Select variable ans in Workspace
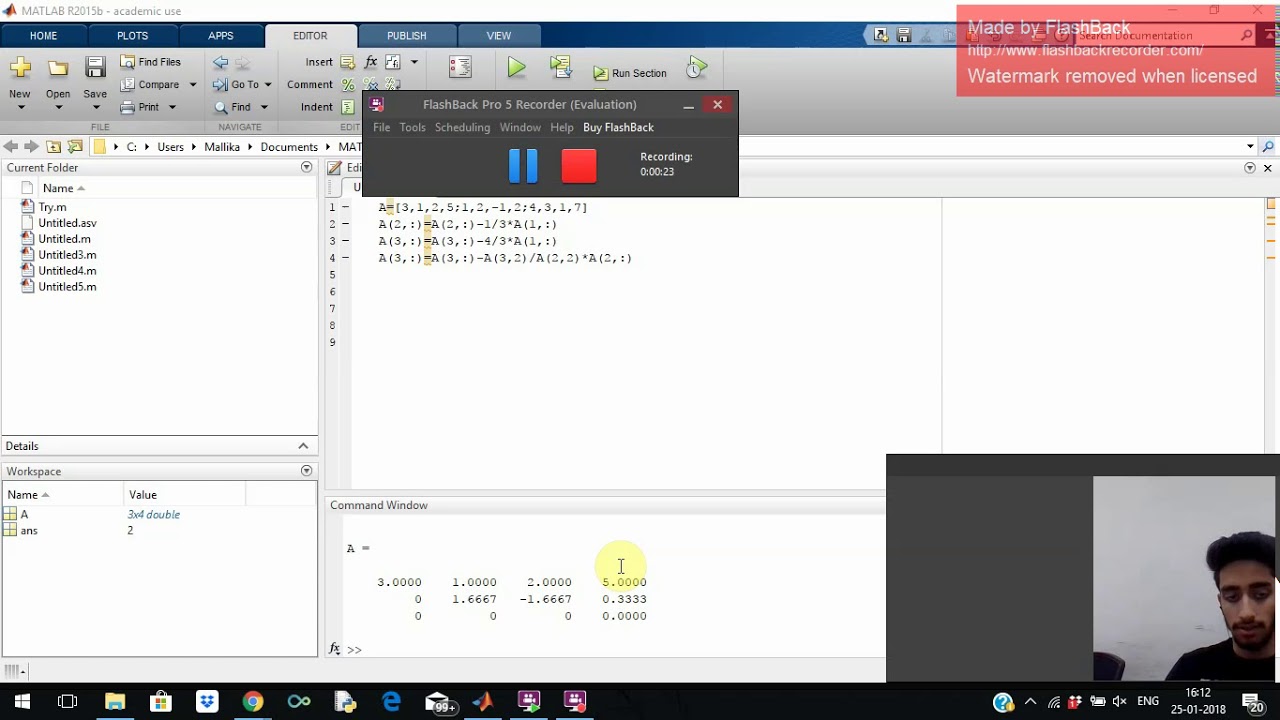This screenshot has width=1280, height=720. tap(29, 530)
